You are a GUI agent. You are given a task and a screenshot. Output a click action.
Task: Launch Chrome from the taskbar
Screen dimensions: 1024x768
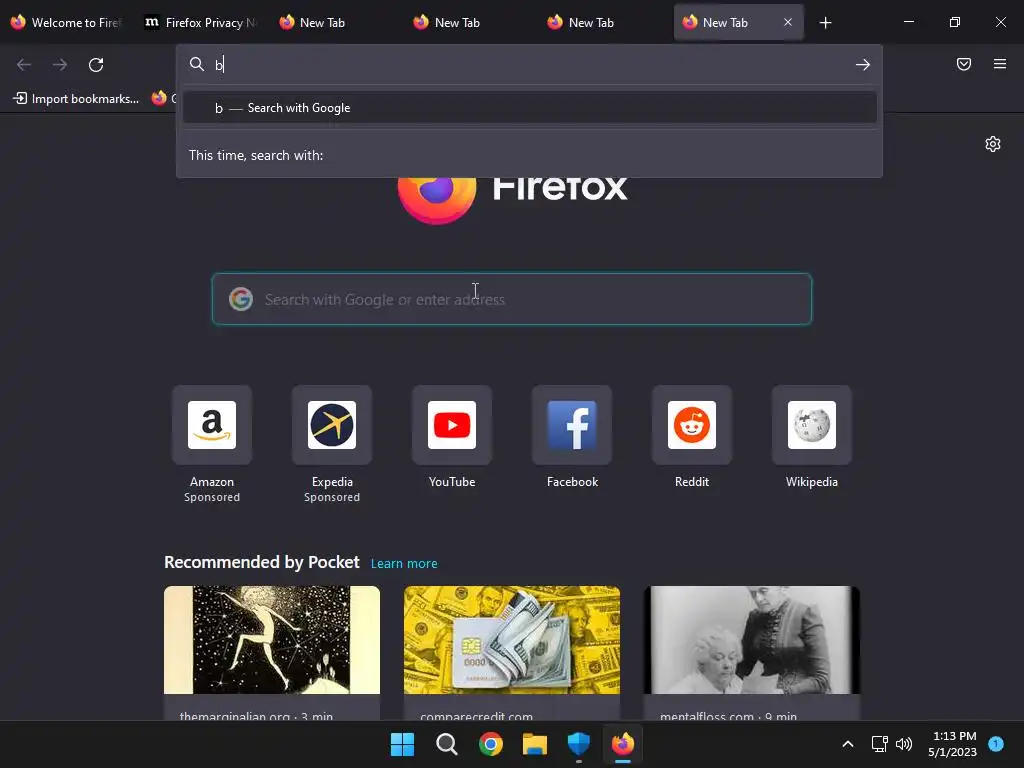coord(490,744)
